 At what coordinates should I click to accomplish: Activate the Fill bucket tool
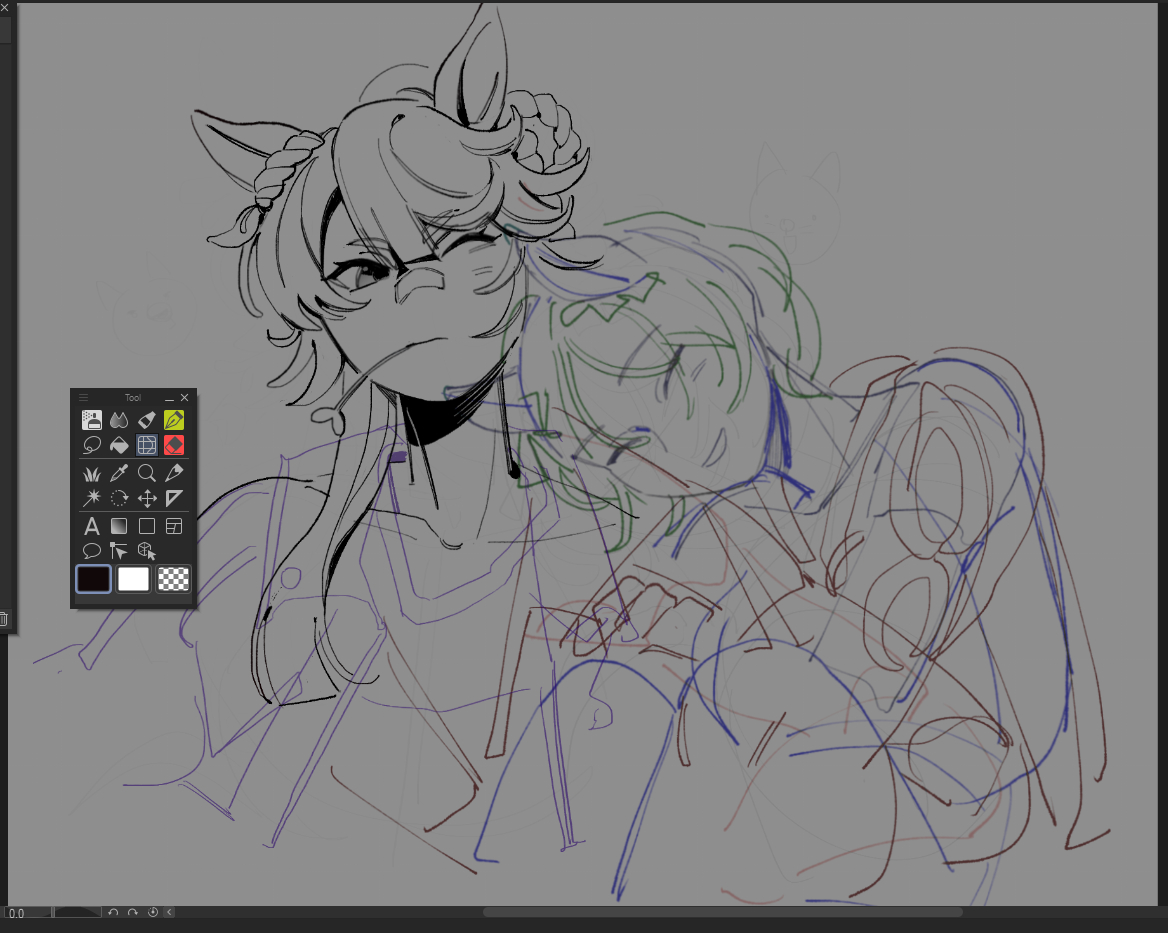point(119,446)
